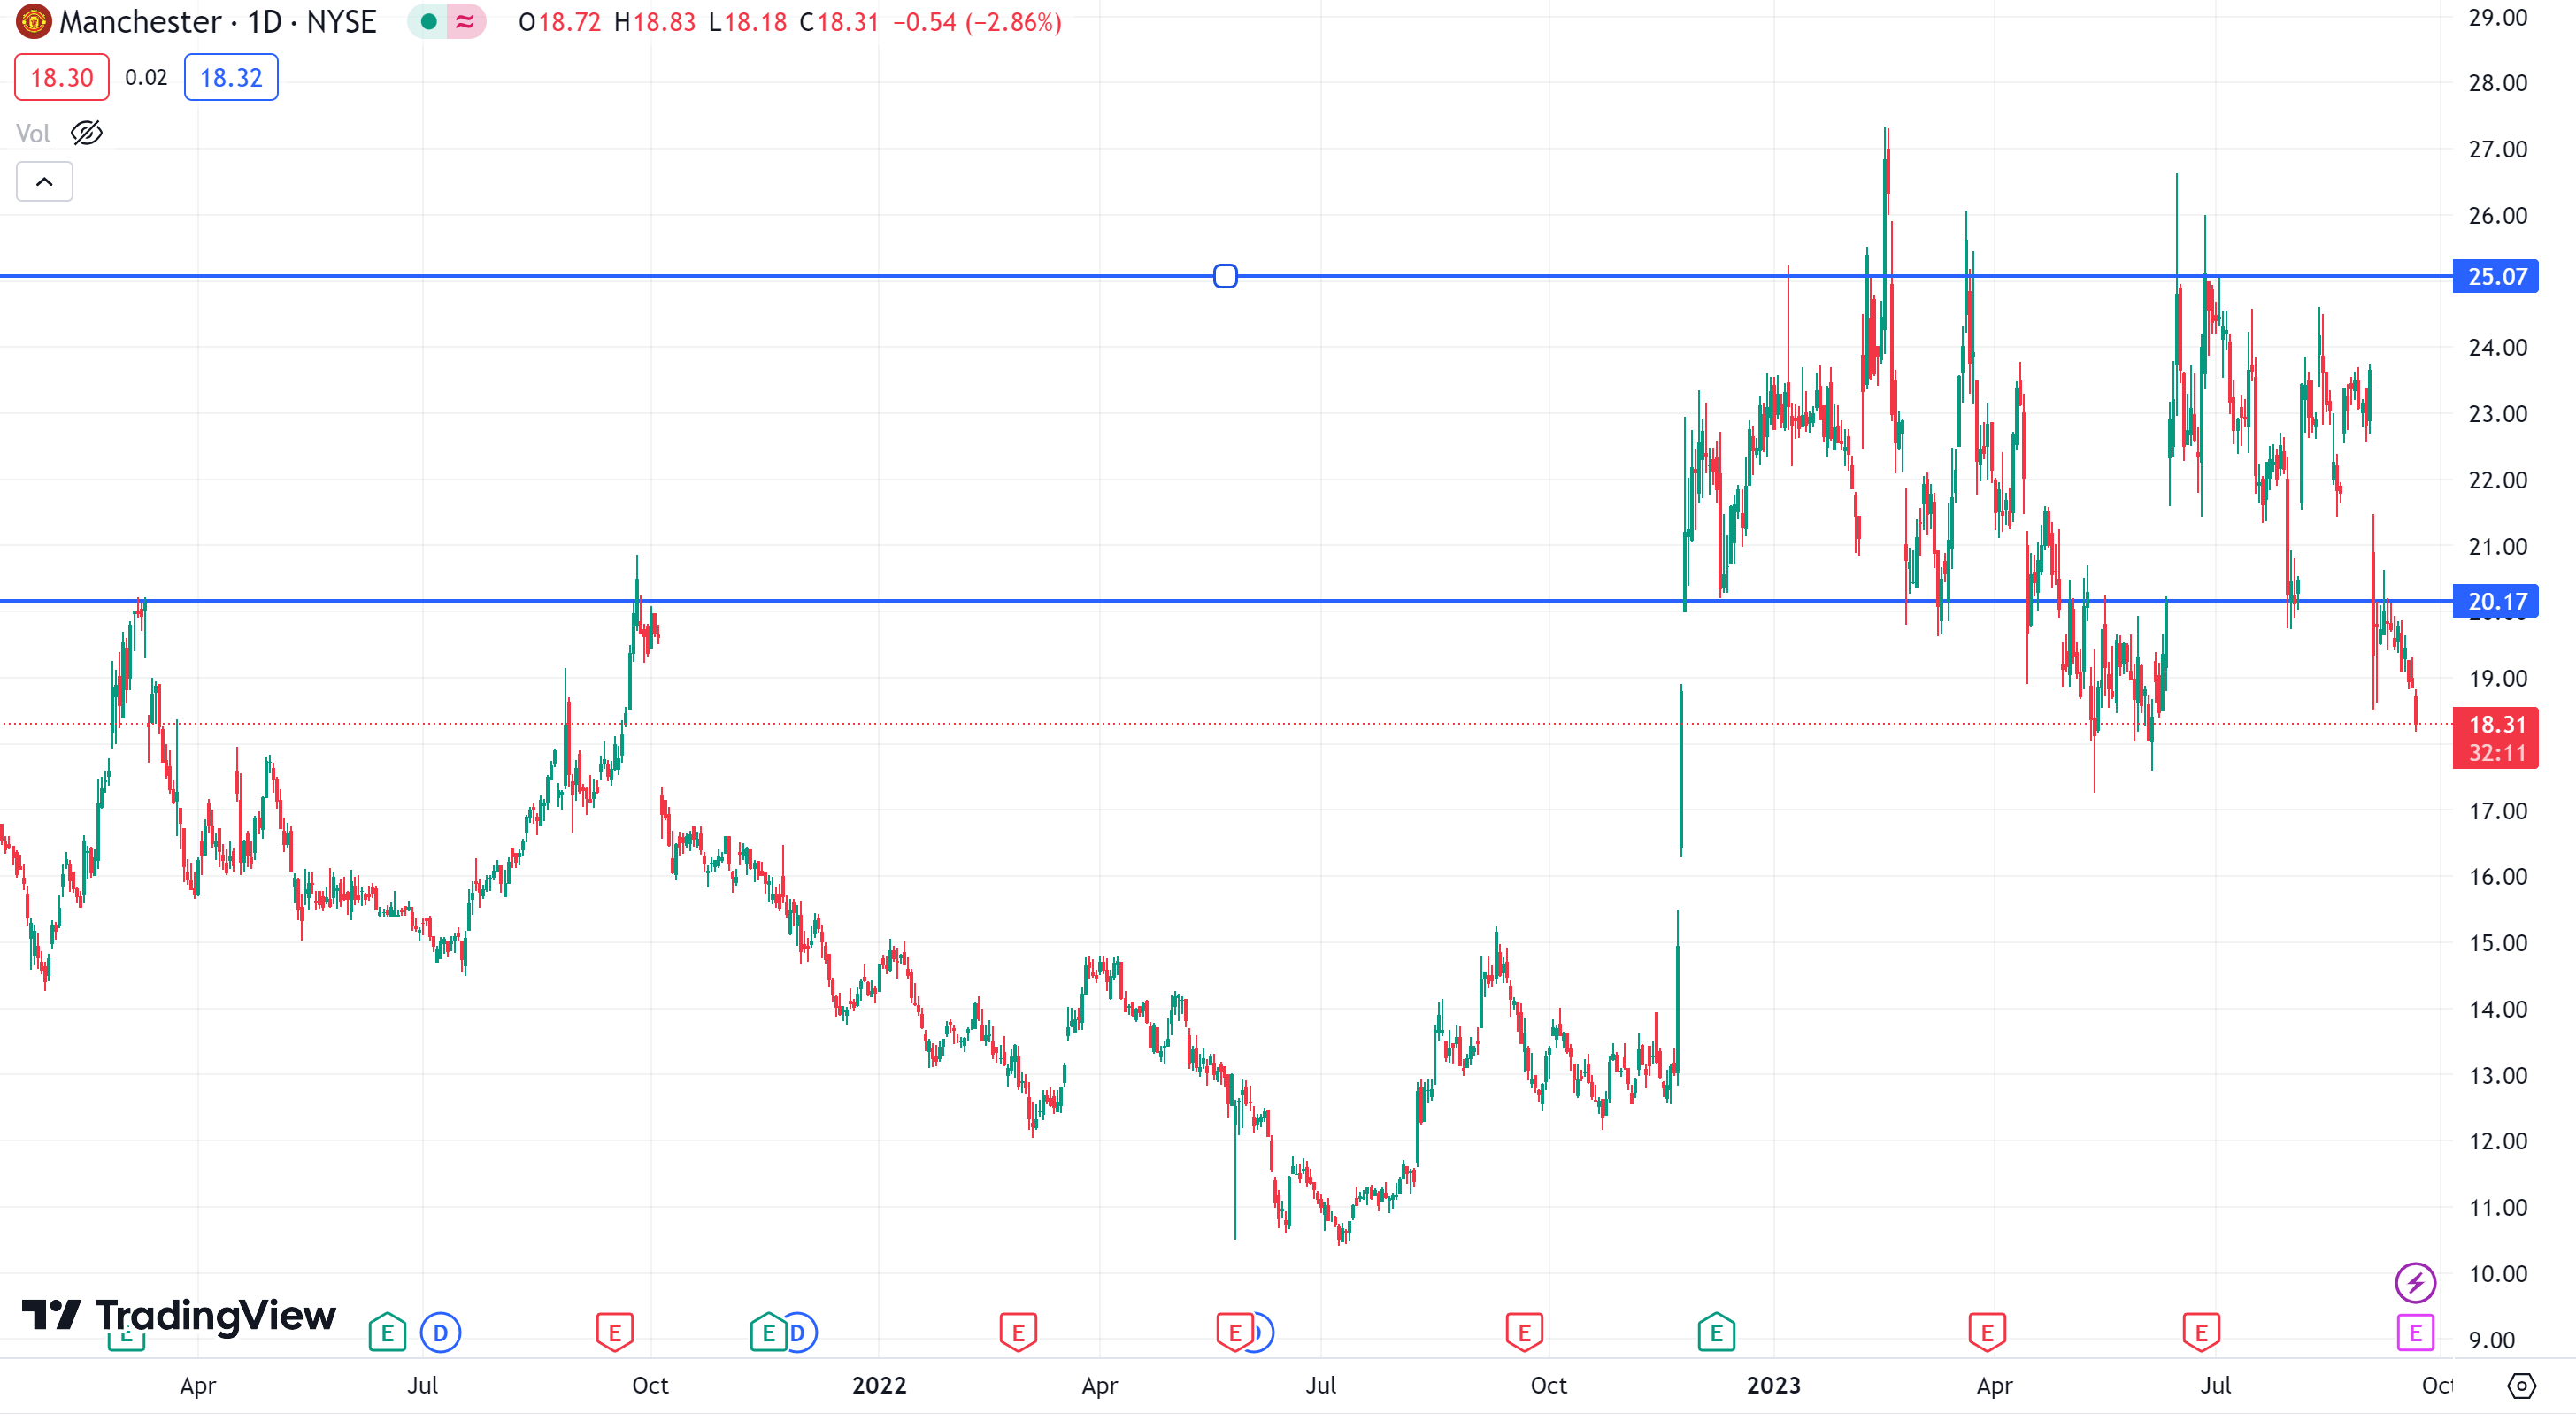The height and width of the screenshot is (1421, 2576).
Task: Open chart settings gear icon
Action: click(2522, 1387)
